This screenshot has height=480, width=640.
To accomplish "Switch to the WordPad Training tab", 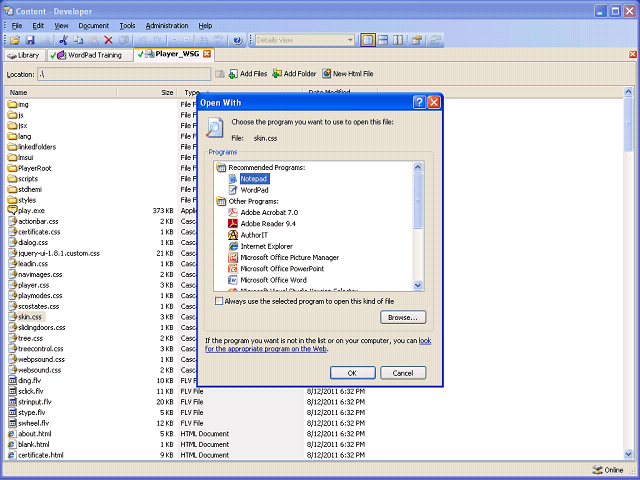I will 90,55.
